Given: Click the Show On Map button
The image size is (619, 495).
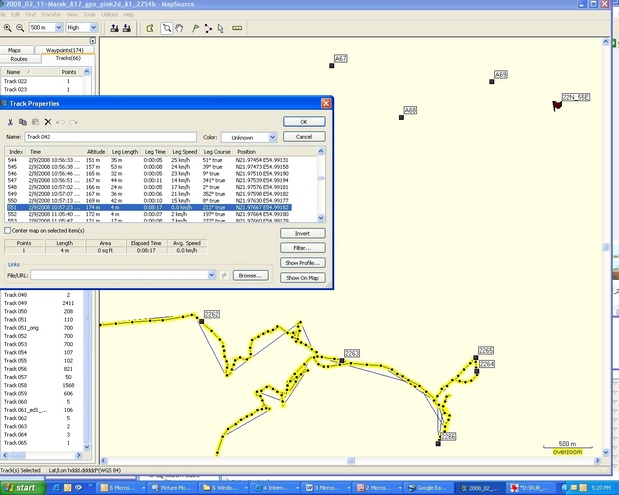Looking at the screenshot, I should pyautogui.click(x=302, y=278).
